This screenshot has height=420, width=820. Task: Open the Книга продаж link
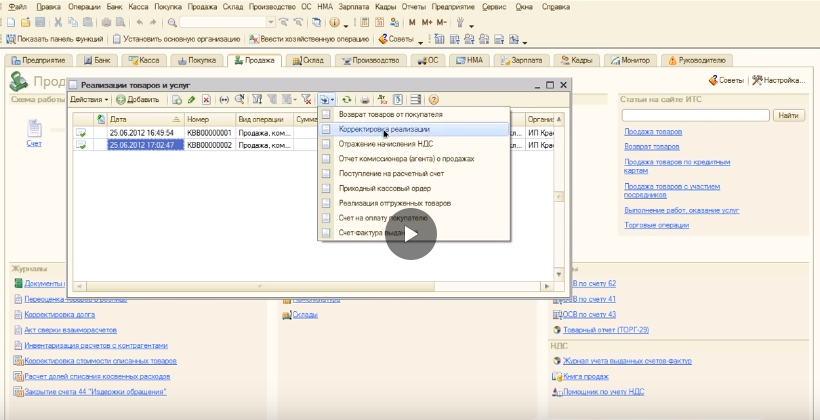point(585,377)
